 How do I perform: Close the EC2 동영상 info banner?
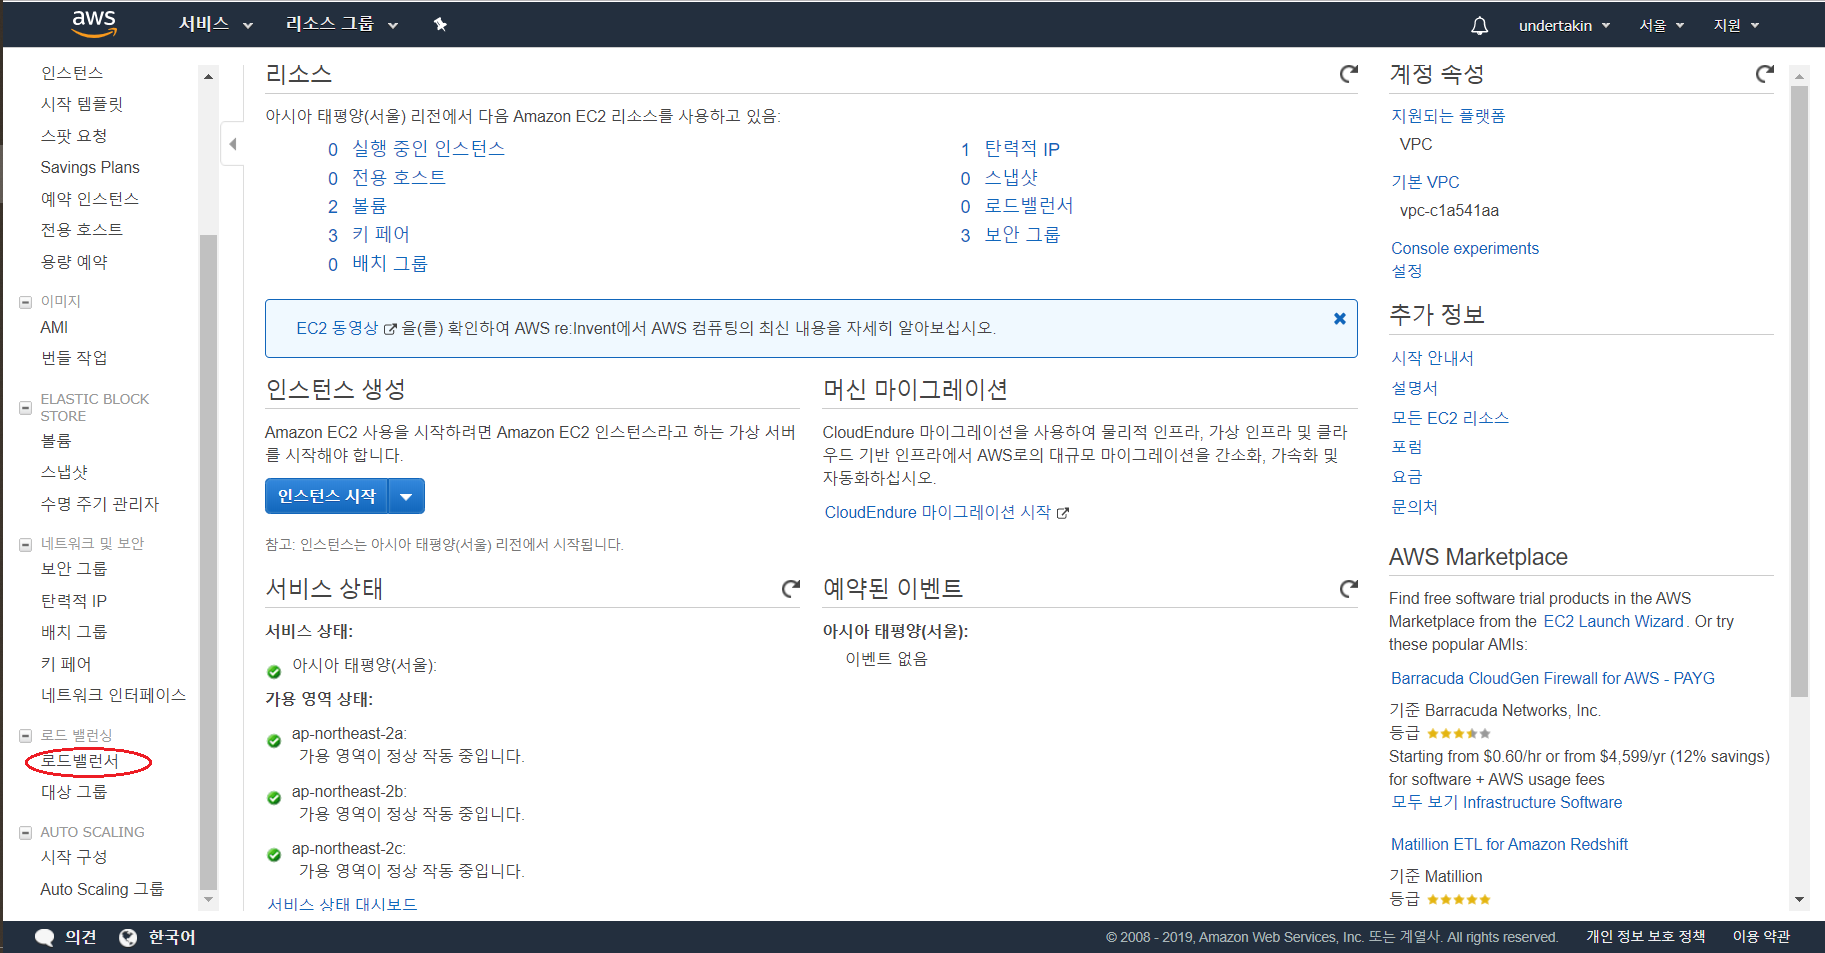[x=1339, y=319]
